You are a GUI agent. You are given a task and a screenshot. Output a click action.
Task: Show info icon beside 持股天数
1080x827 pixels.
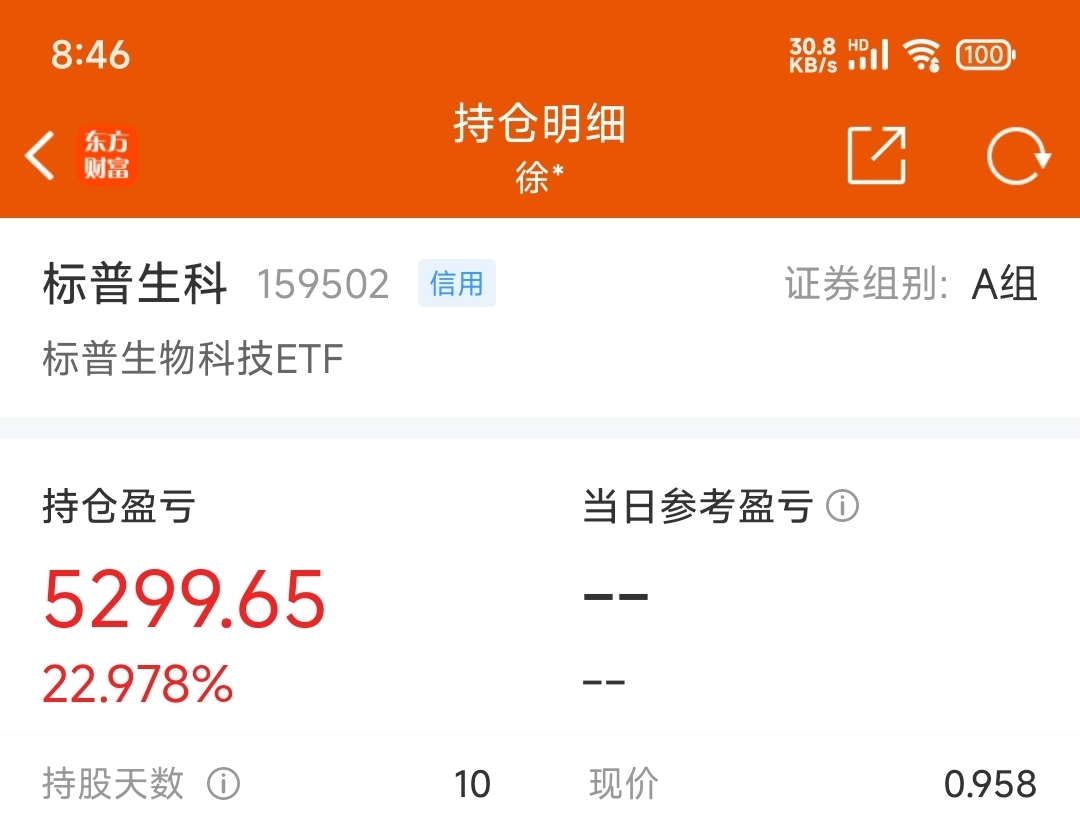pyautogui.click(x=223, y=784)
